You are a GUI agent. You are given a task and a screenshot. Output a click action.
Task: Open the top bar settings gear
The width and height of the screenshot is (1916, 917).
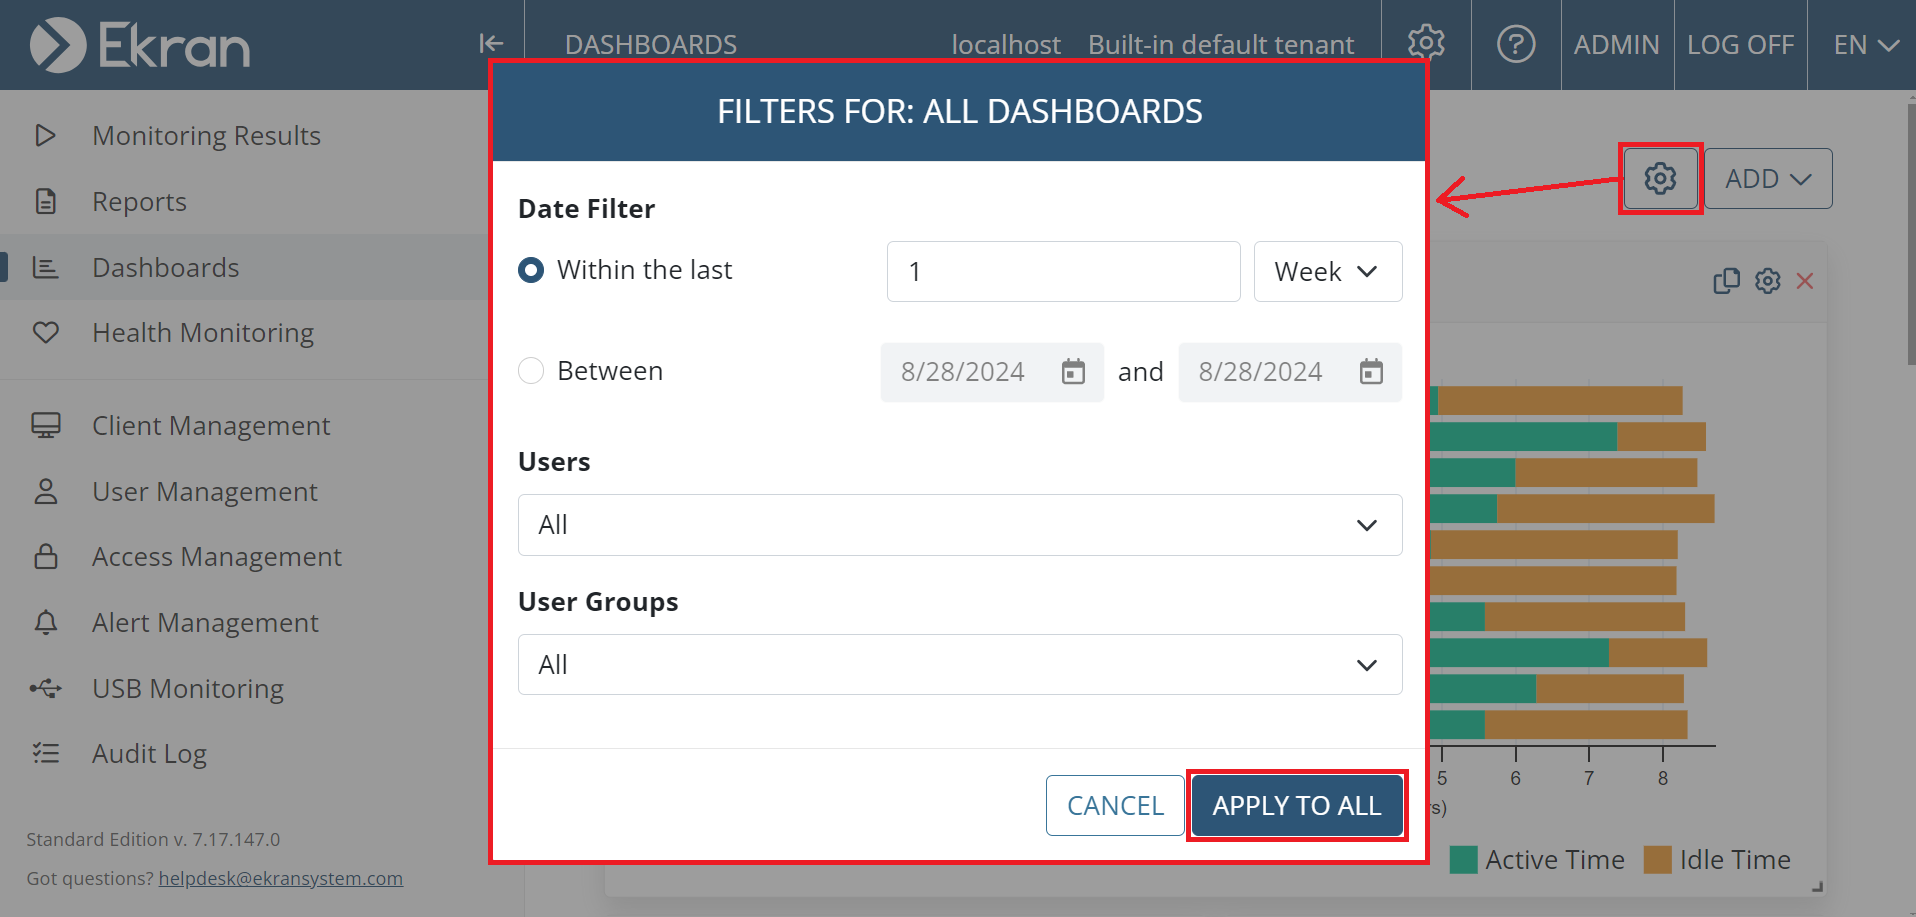pyautogui.click(x=1426, y=43)
